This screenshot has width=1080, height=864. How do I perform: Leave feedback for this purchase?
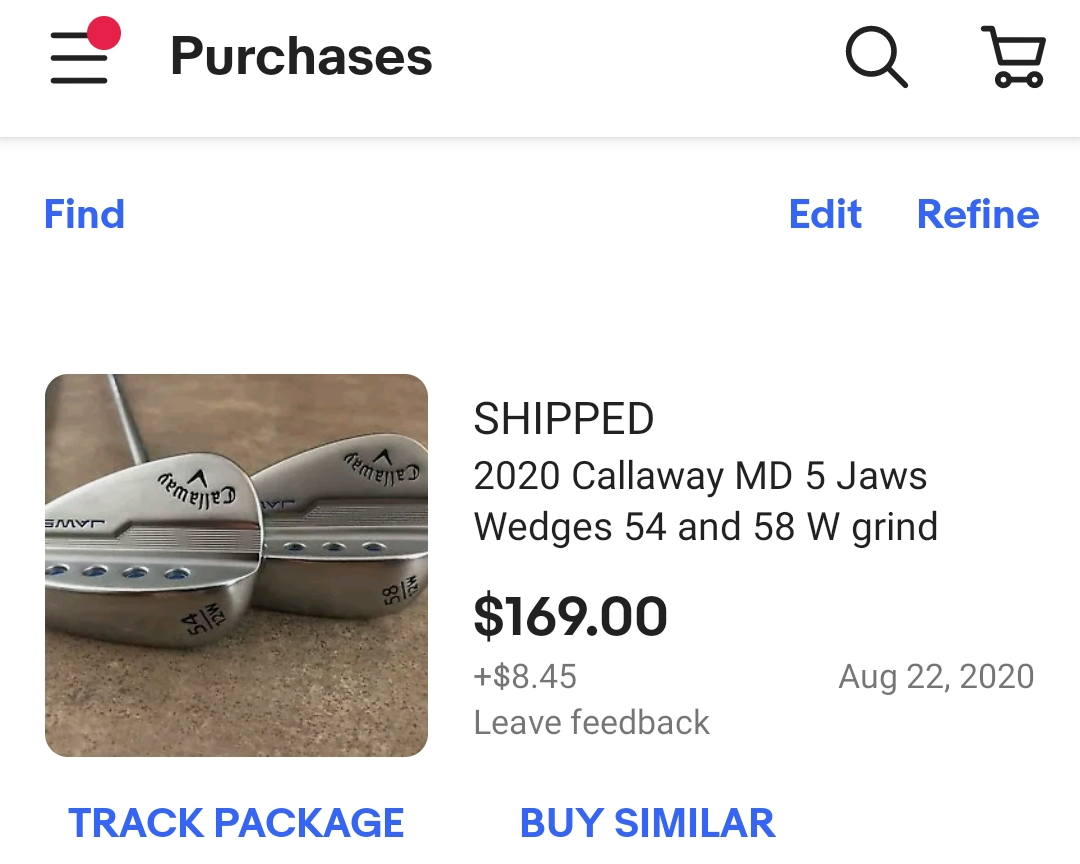tap(591, 722)
